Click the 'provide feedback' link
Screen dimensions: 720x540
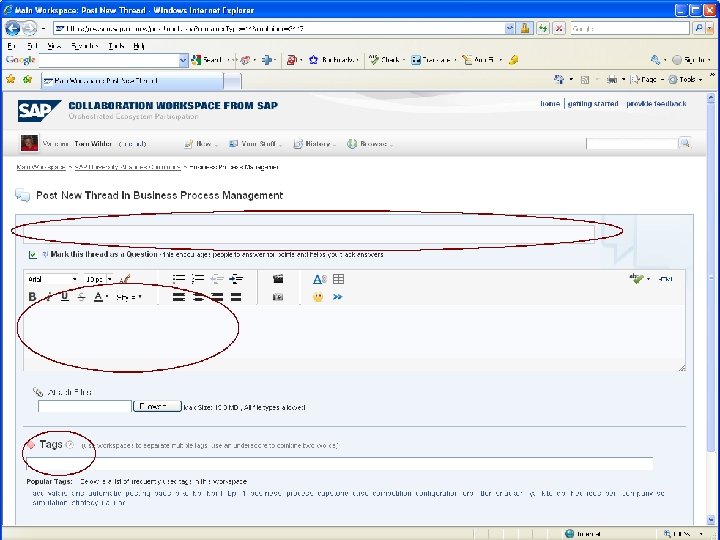click(x=656, y=104)
